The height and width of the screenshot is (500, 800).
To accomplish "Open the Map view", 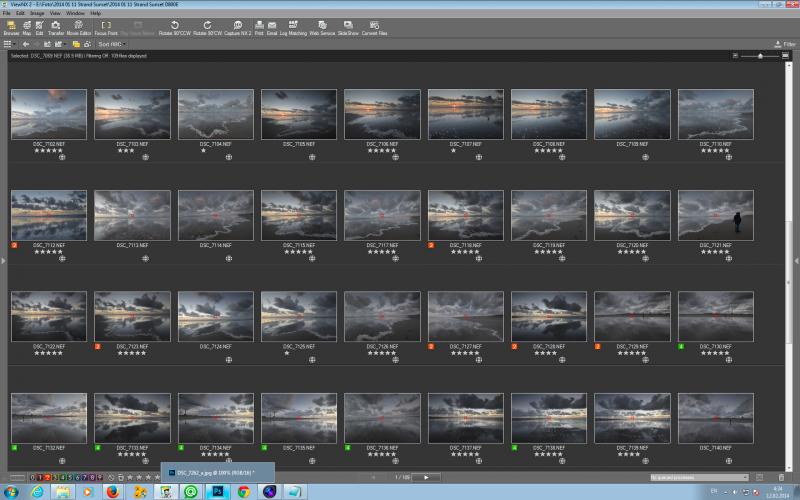I will 27,28.
